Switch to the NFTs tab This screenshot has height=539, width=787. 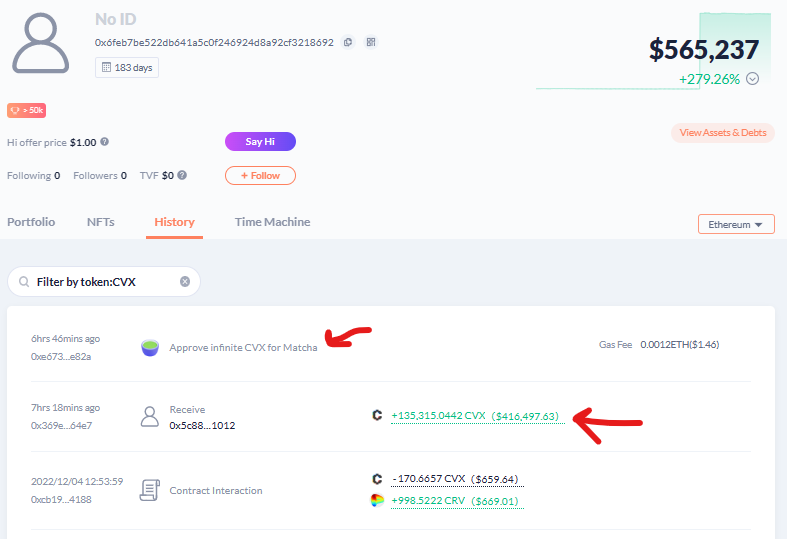(100, 222)
